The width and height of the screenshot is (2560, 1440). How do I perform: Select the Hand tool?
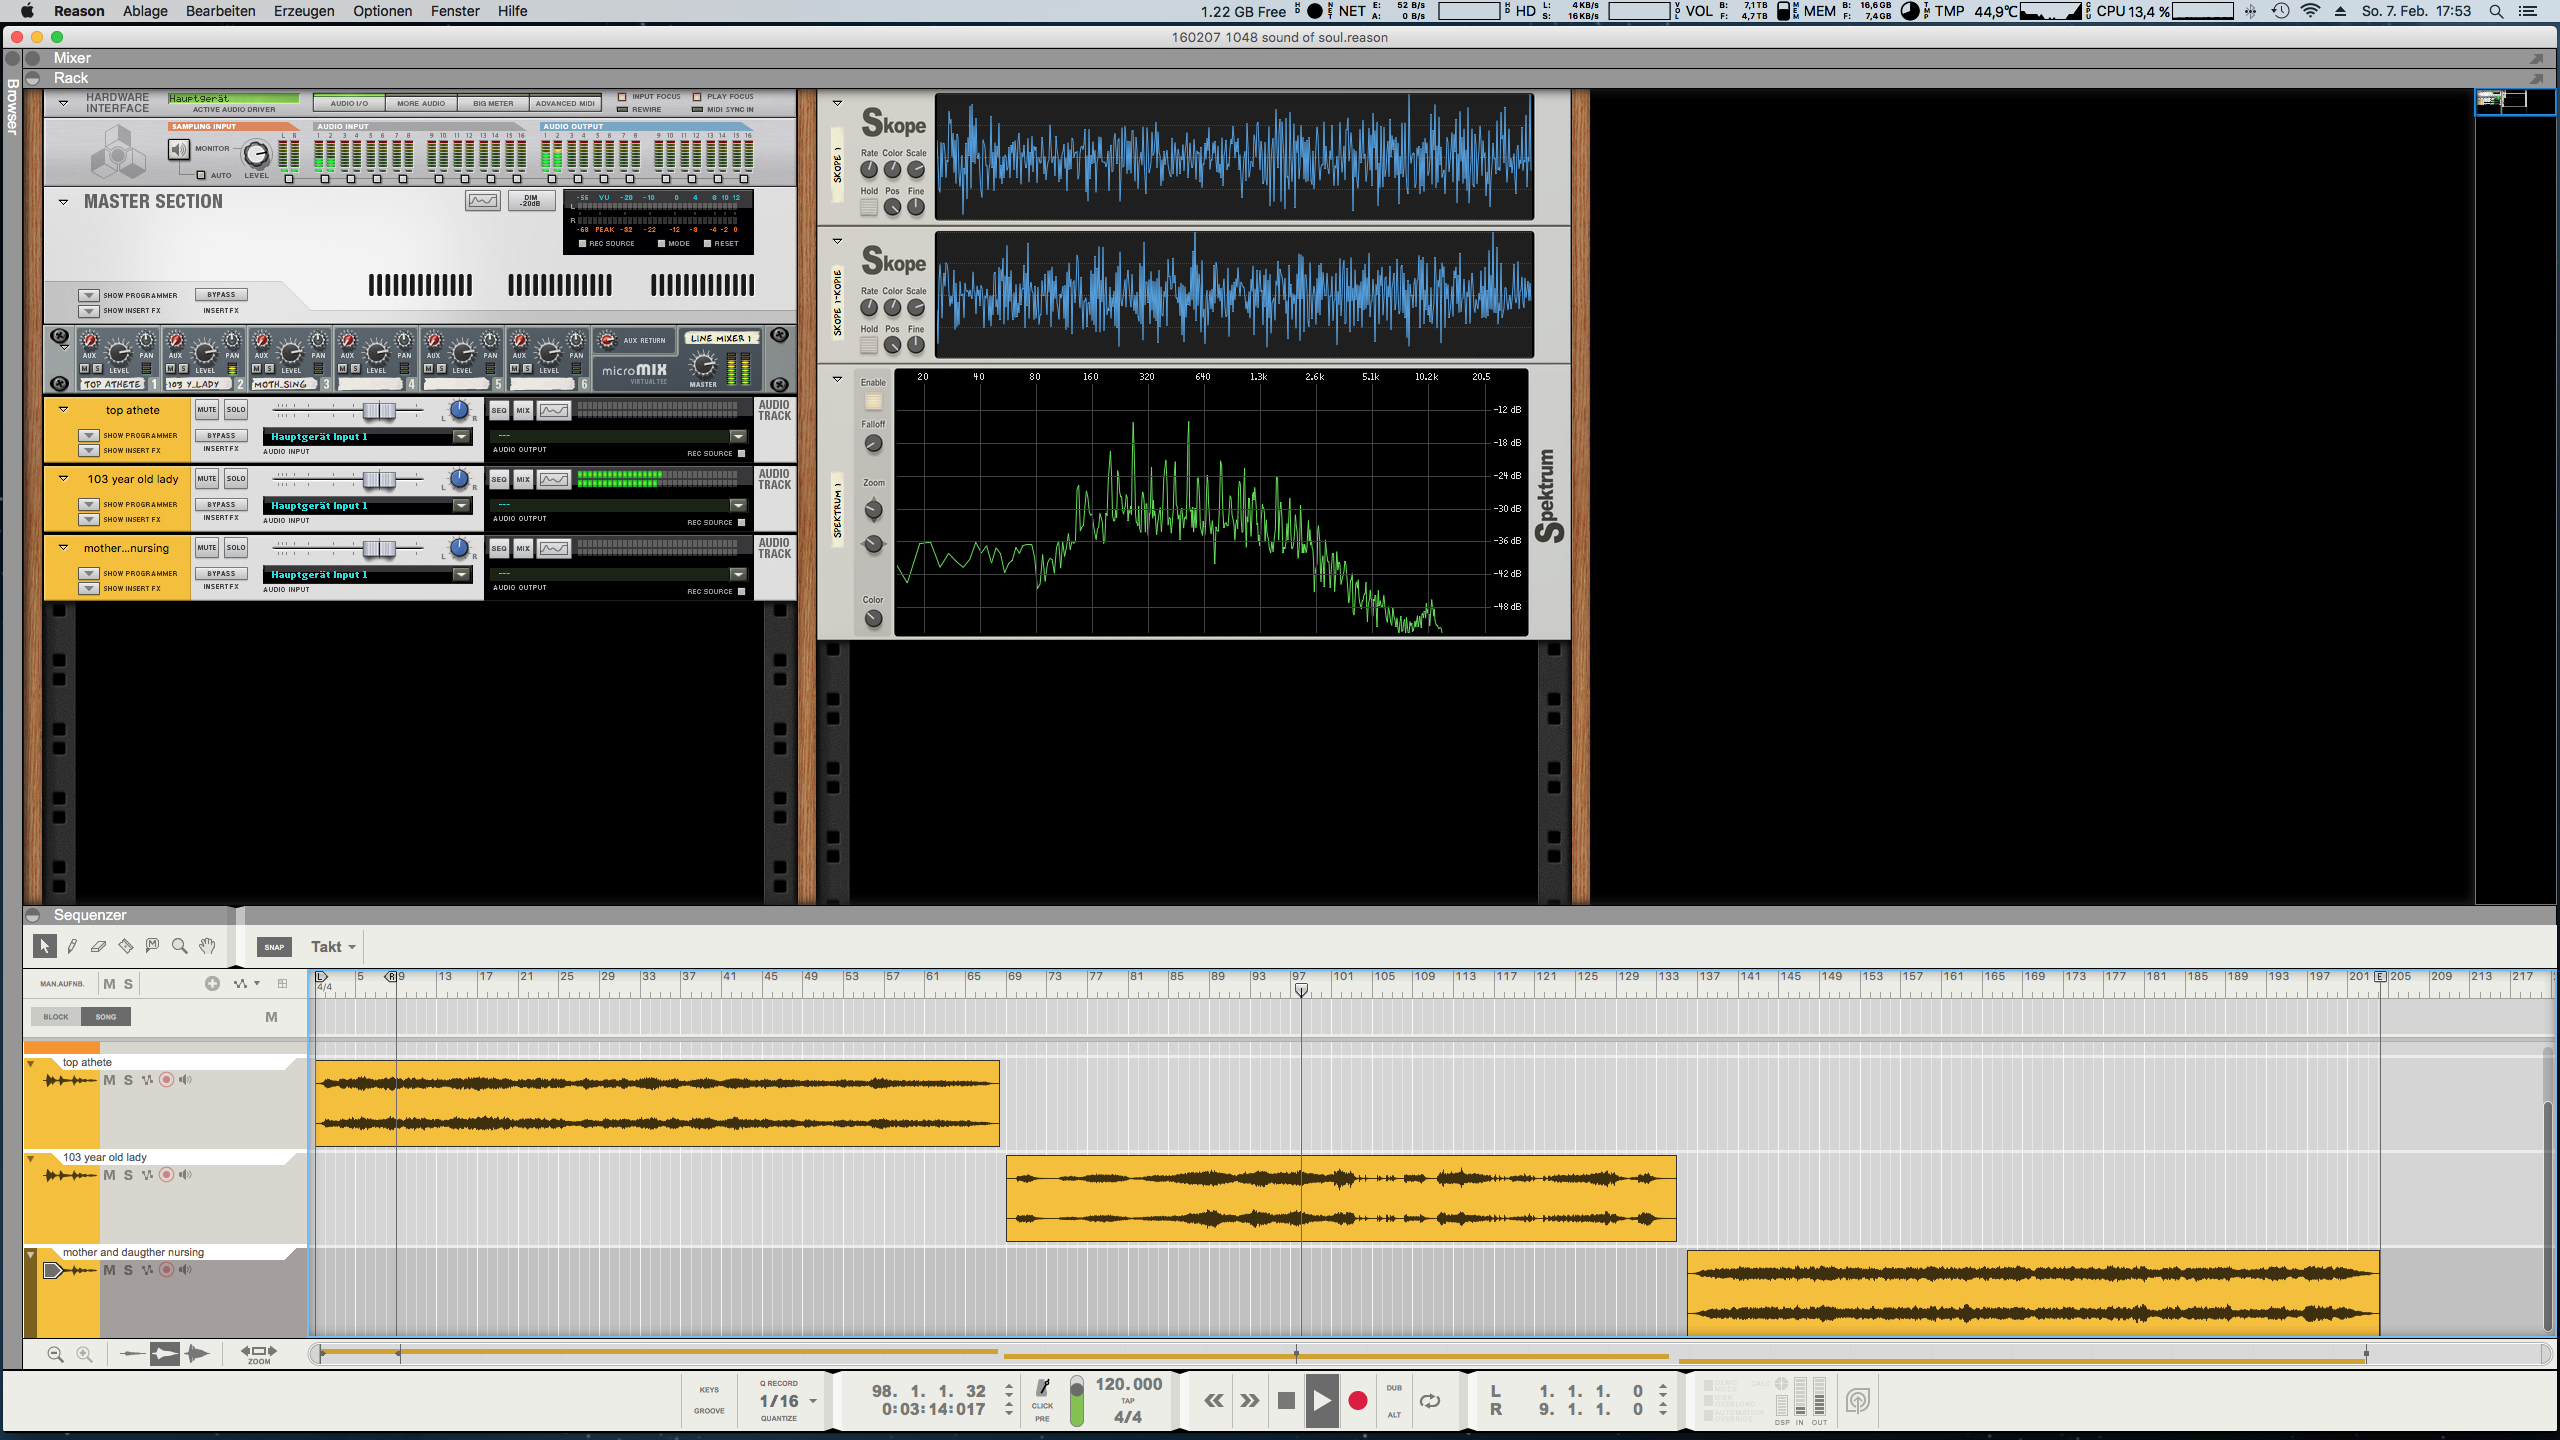coord(207,946)
